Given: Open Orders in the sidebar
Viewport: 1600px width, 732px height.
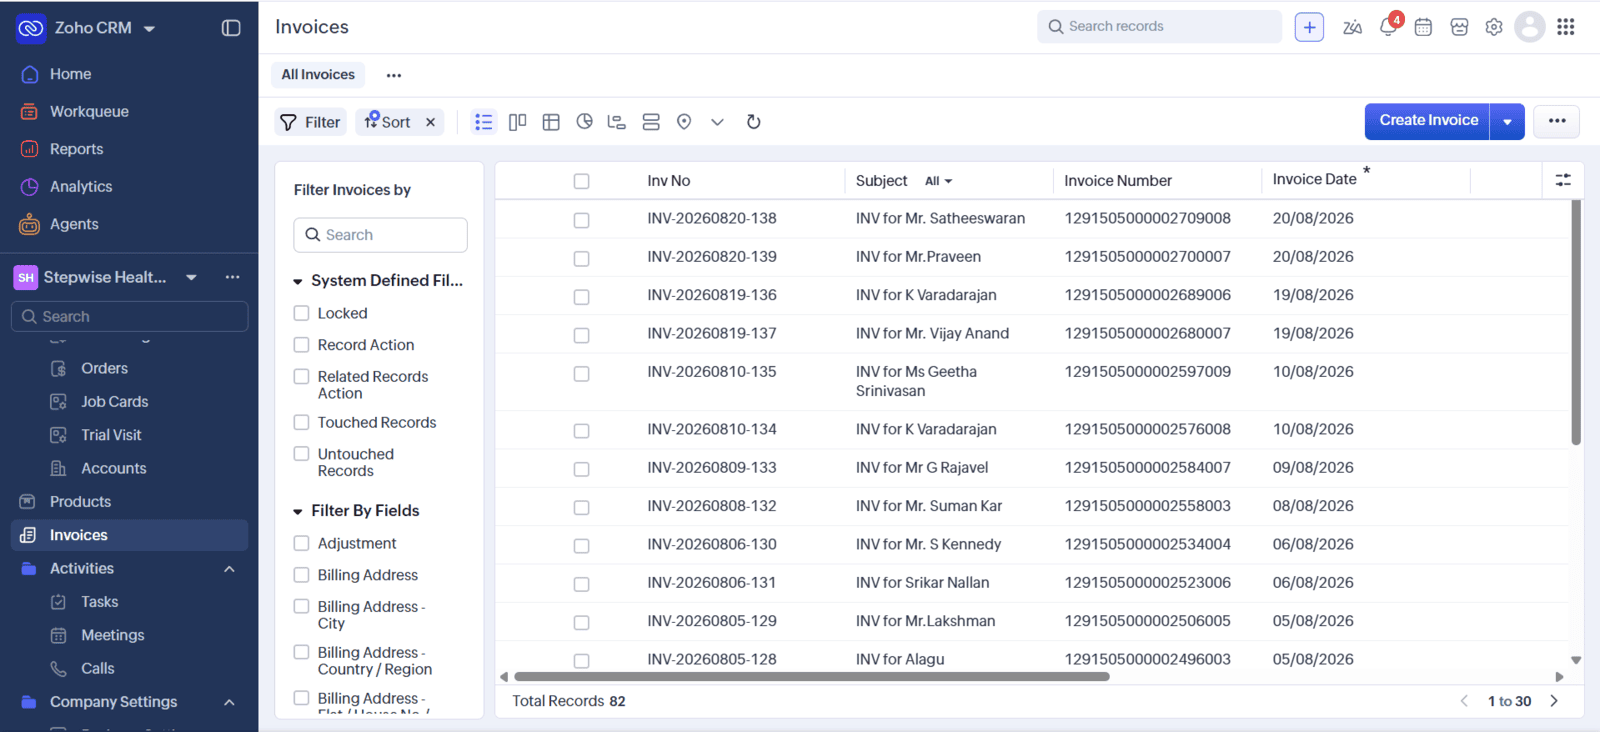Looking at the screenshot, I should click(104, 368).
